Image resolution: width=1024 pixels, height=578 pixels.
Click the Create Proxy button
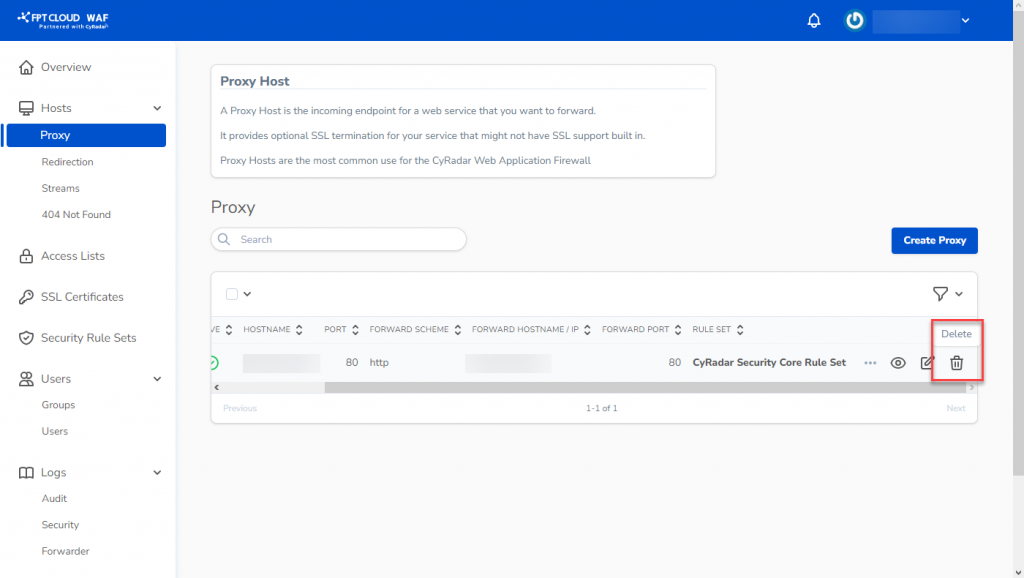(934, 240)
